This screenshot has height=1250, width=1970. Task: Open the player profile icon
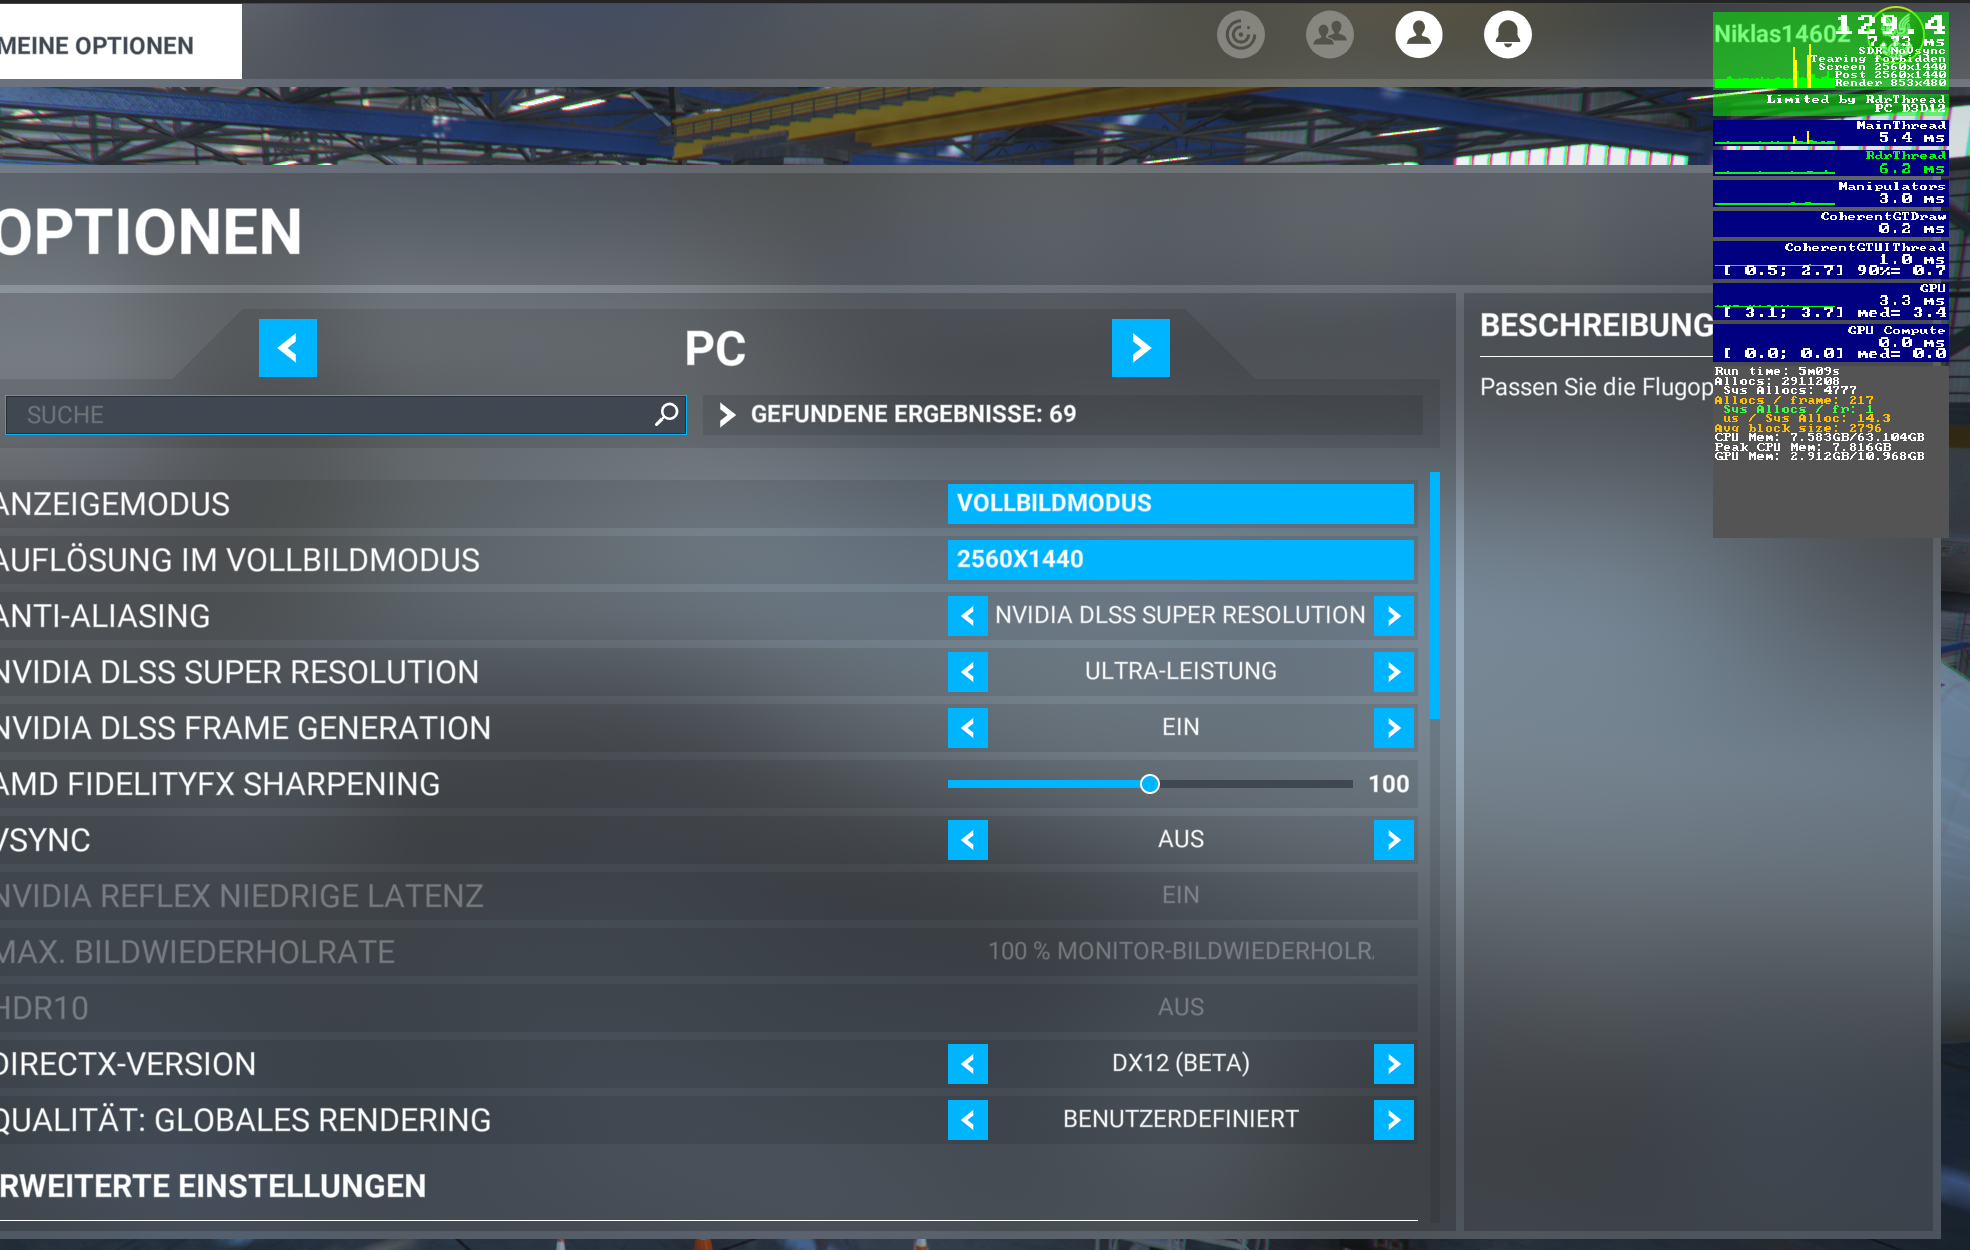click(1418, 35)
